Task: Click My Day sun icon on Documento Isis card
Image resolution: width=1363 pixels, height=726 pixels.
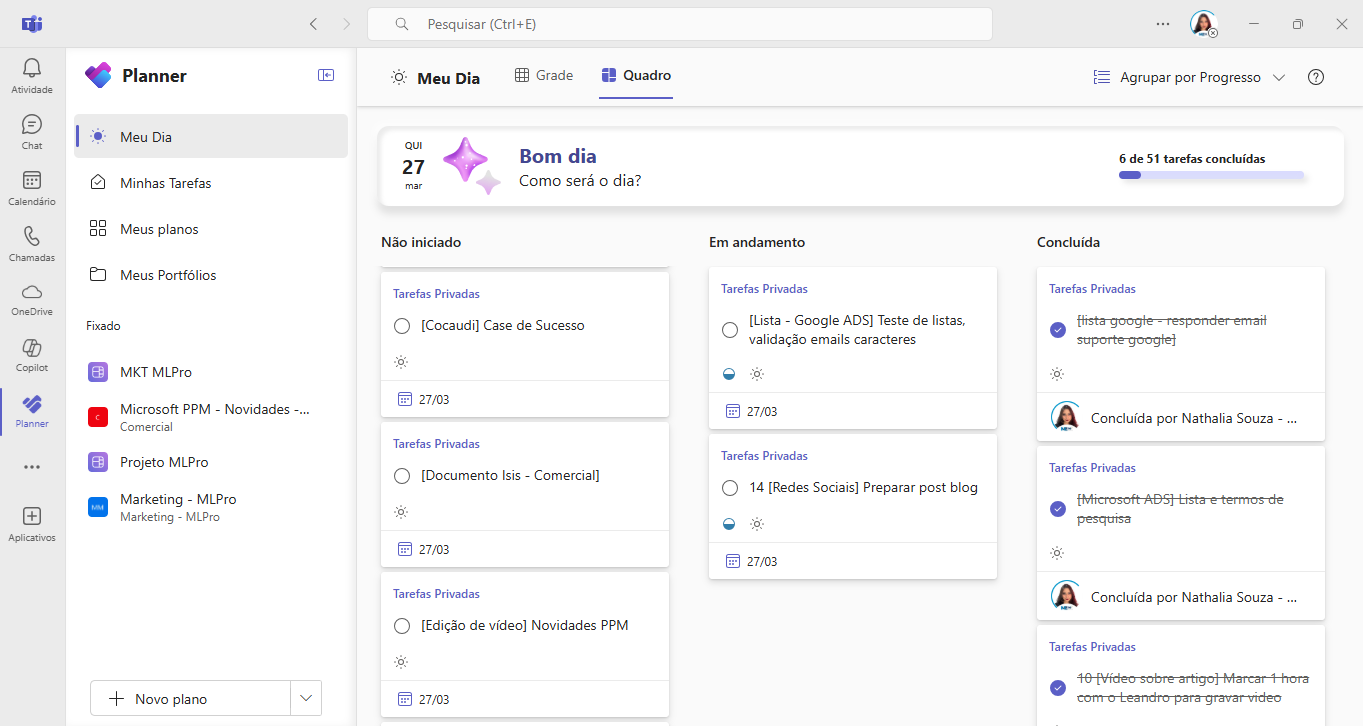Action: 401,512
